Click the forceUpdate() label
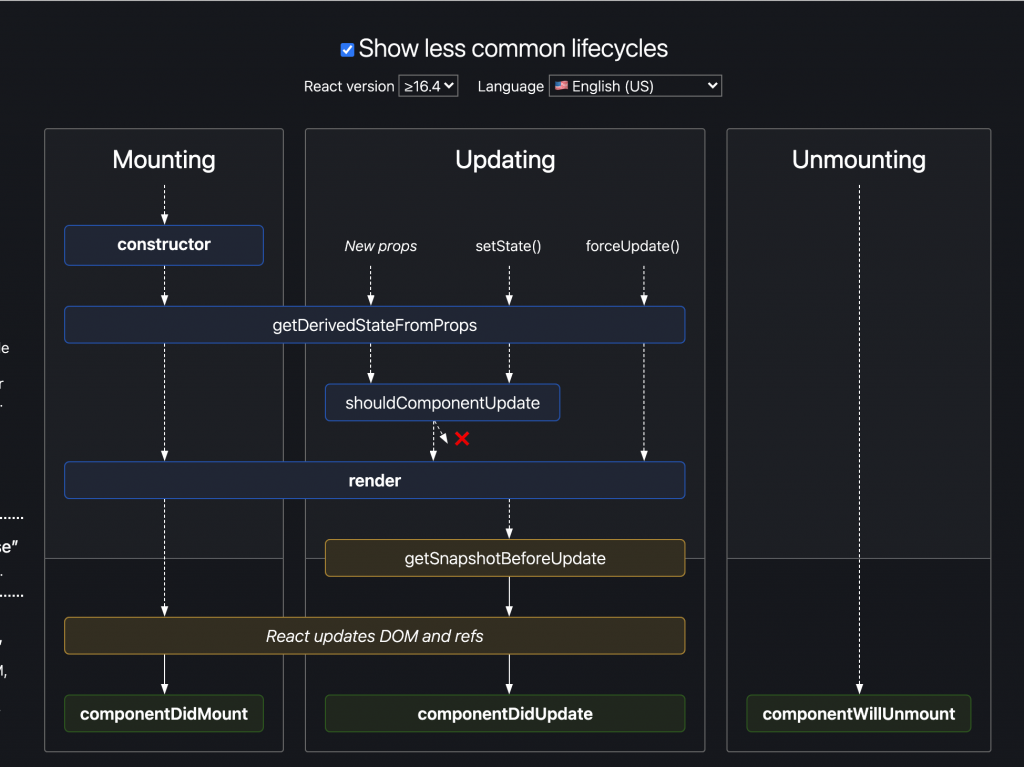1024x767 pixels. point(632,246)
